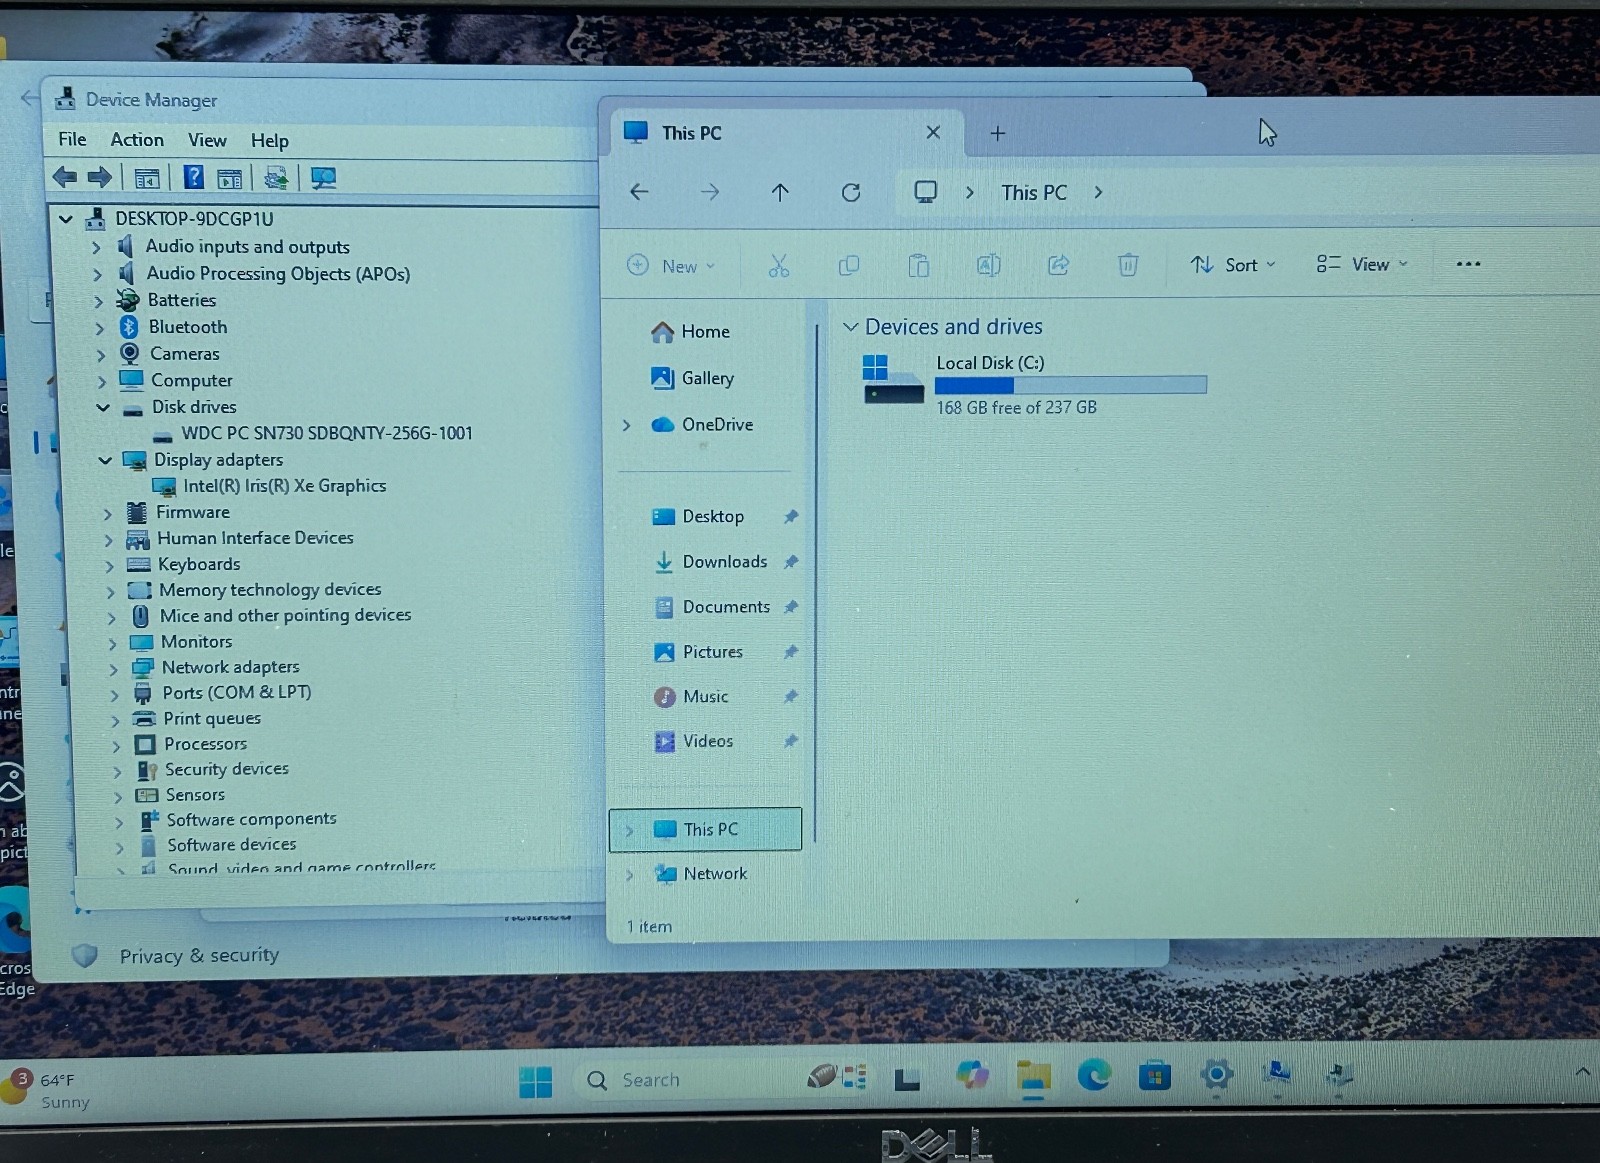Open the pinned Downloads folder
The width and height of the screenshot is (1600, 1163).
click(x=724, y=562)
